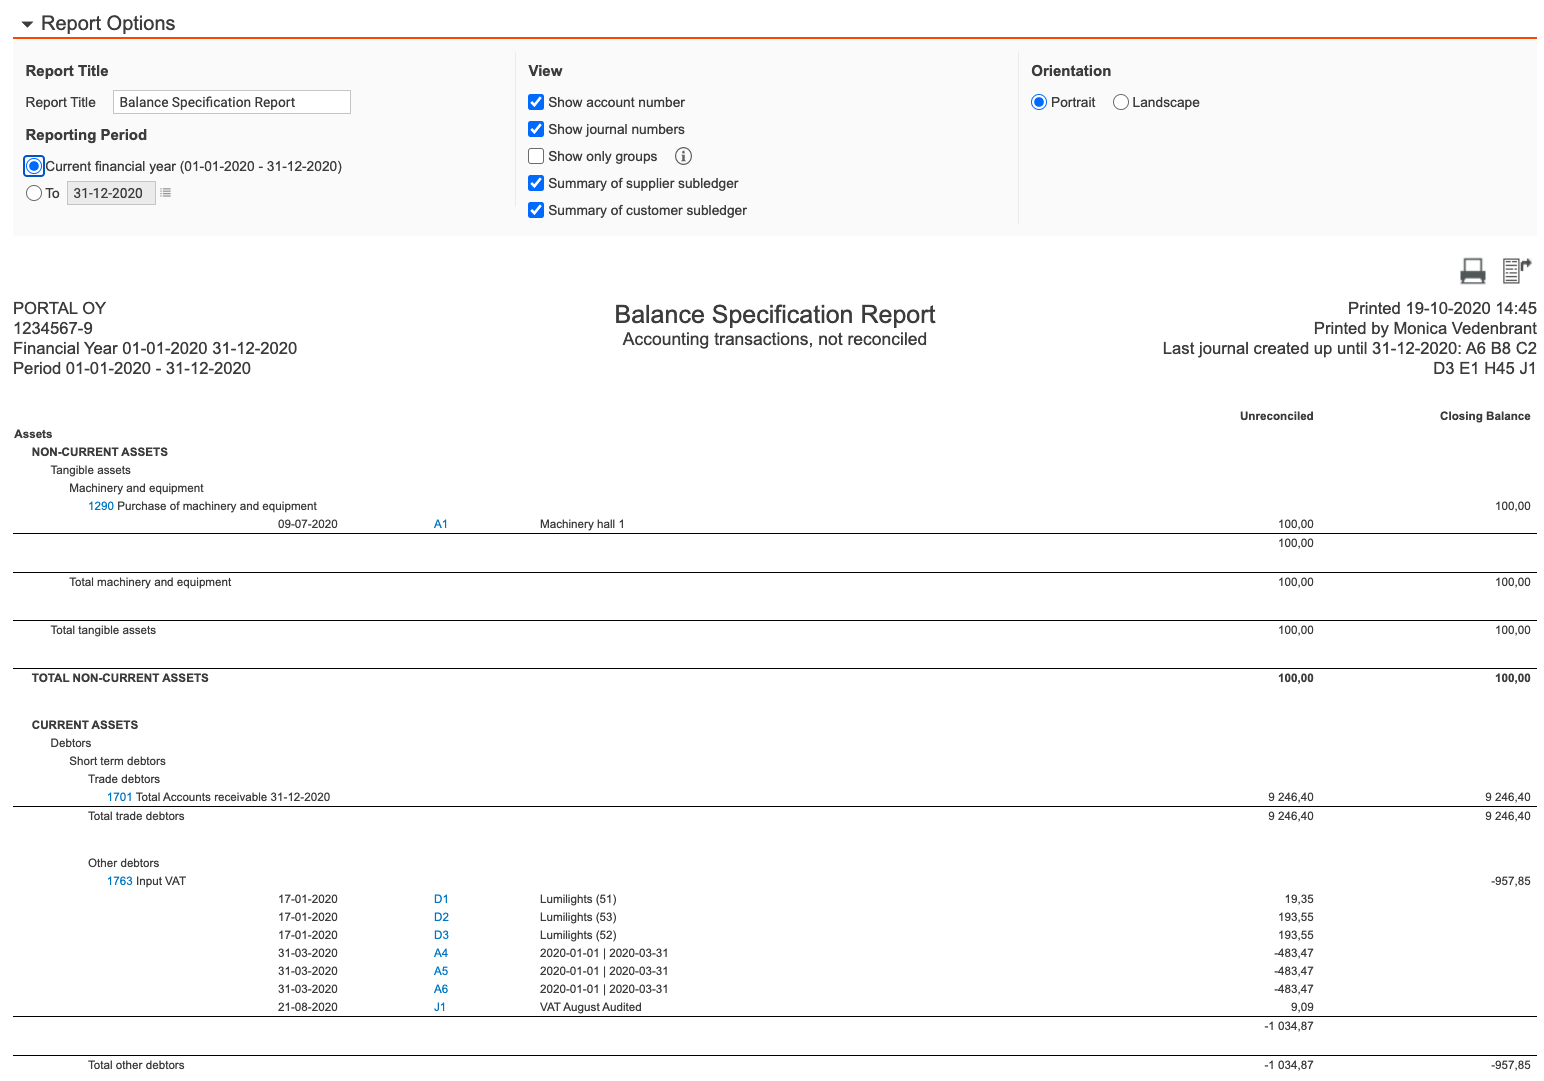Viewport: 1544px width, 1081px height.
Task: Open journal A1 for Machinery hall 1
Action: pos(440,523)
